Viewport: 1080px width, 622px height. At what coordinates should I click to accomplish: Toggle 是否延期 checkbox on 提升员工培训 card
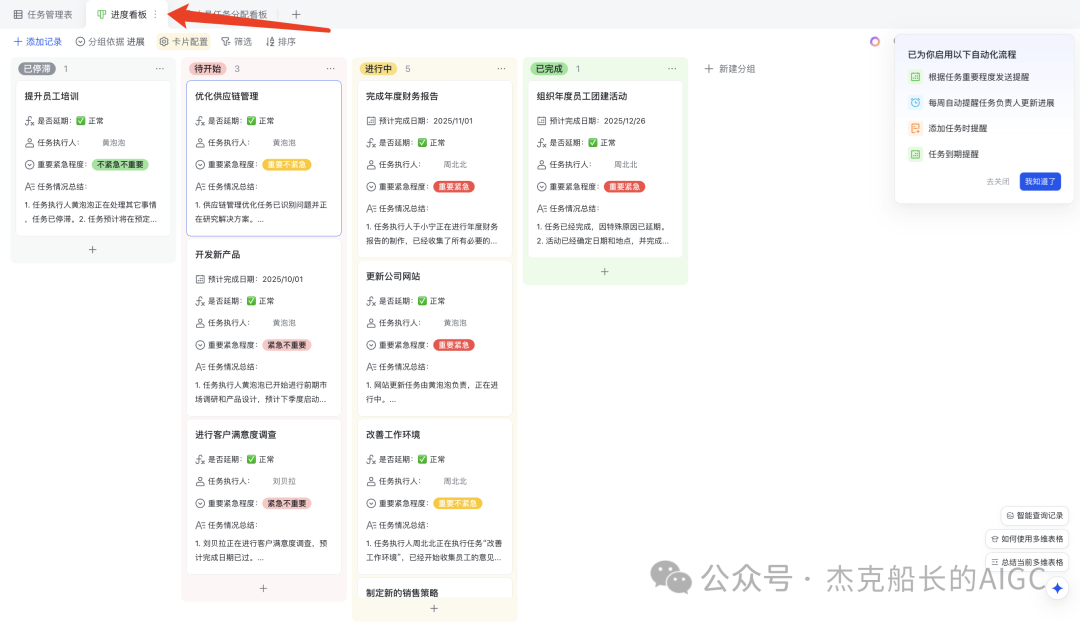(x=81, y=121)
